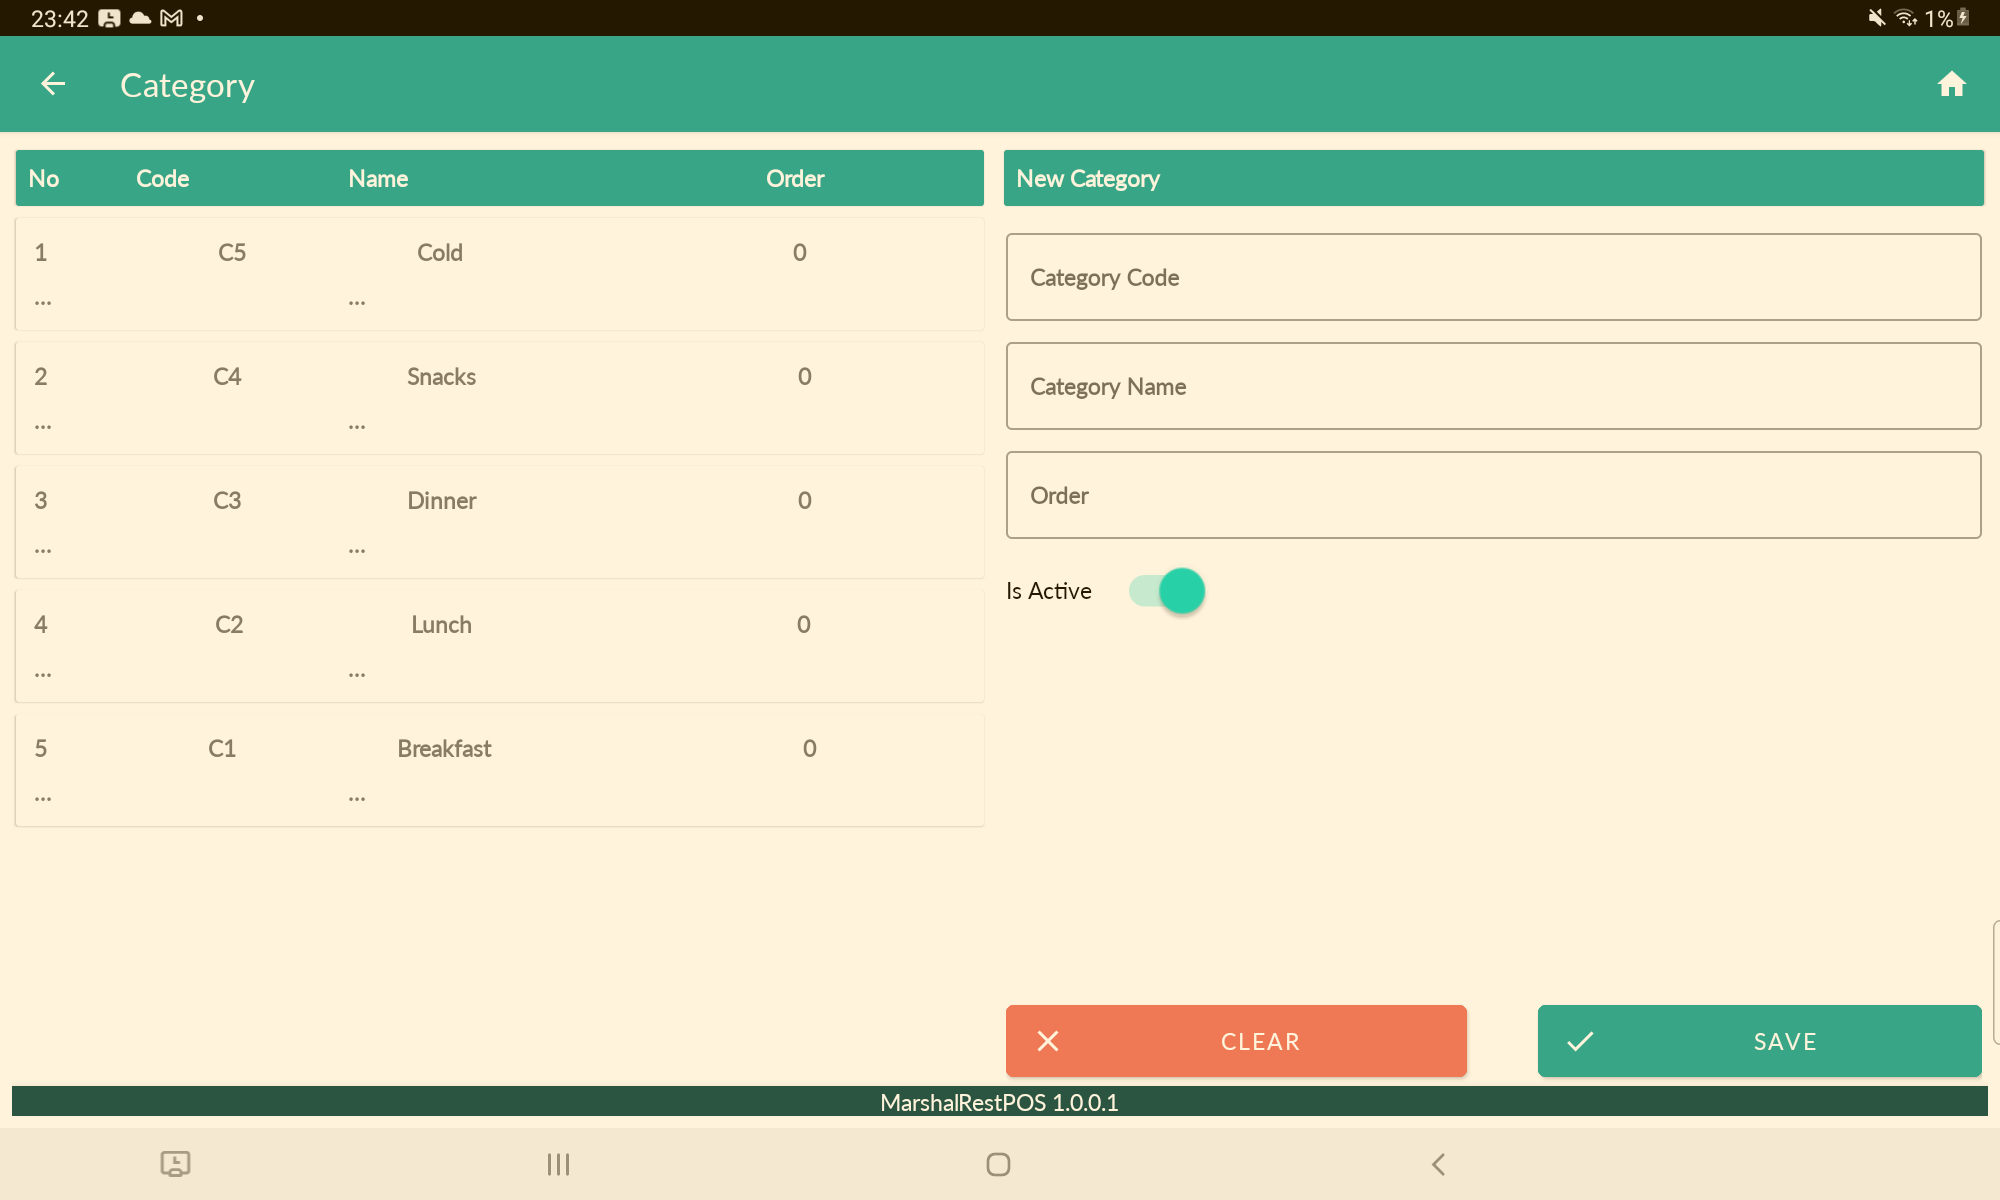Screen dimensions: 2000x1200
Task: Tap the Android back navigation arrow
Action: coord(1438,1164)
